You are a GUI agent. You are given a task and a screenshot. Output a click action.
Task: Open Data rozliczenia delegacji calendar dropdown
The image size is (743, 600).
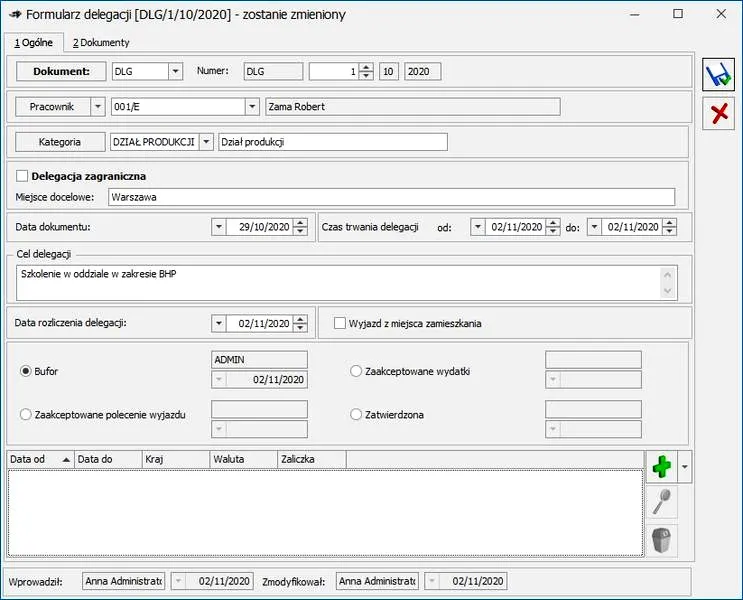218,324
